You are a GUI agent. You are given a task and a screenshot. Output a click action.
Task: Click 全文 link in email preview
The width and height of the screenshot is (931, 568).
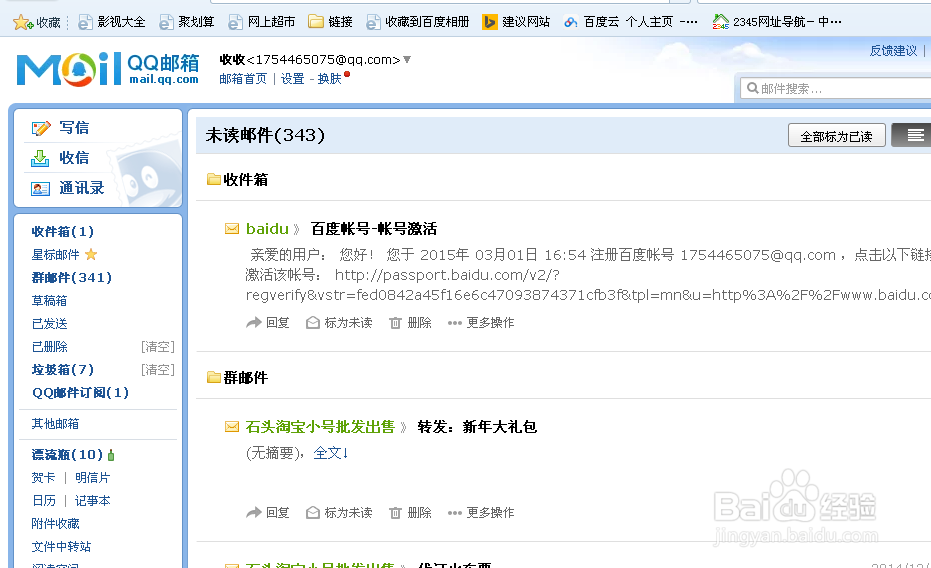331,453
